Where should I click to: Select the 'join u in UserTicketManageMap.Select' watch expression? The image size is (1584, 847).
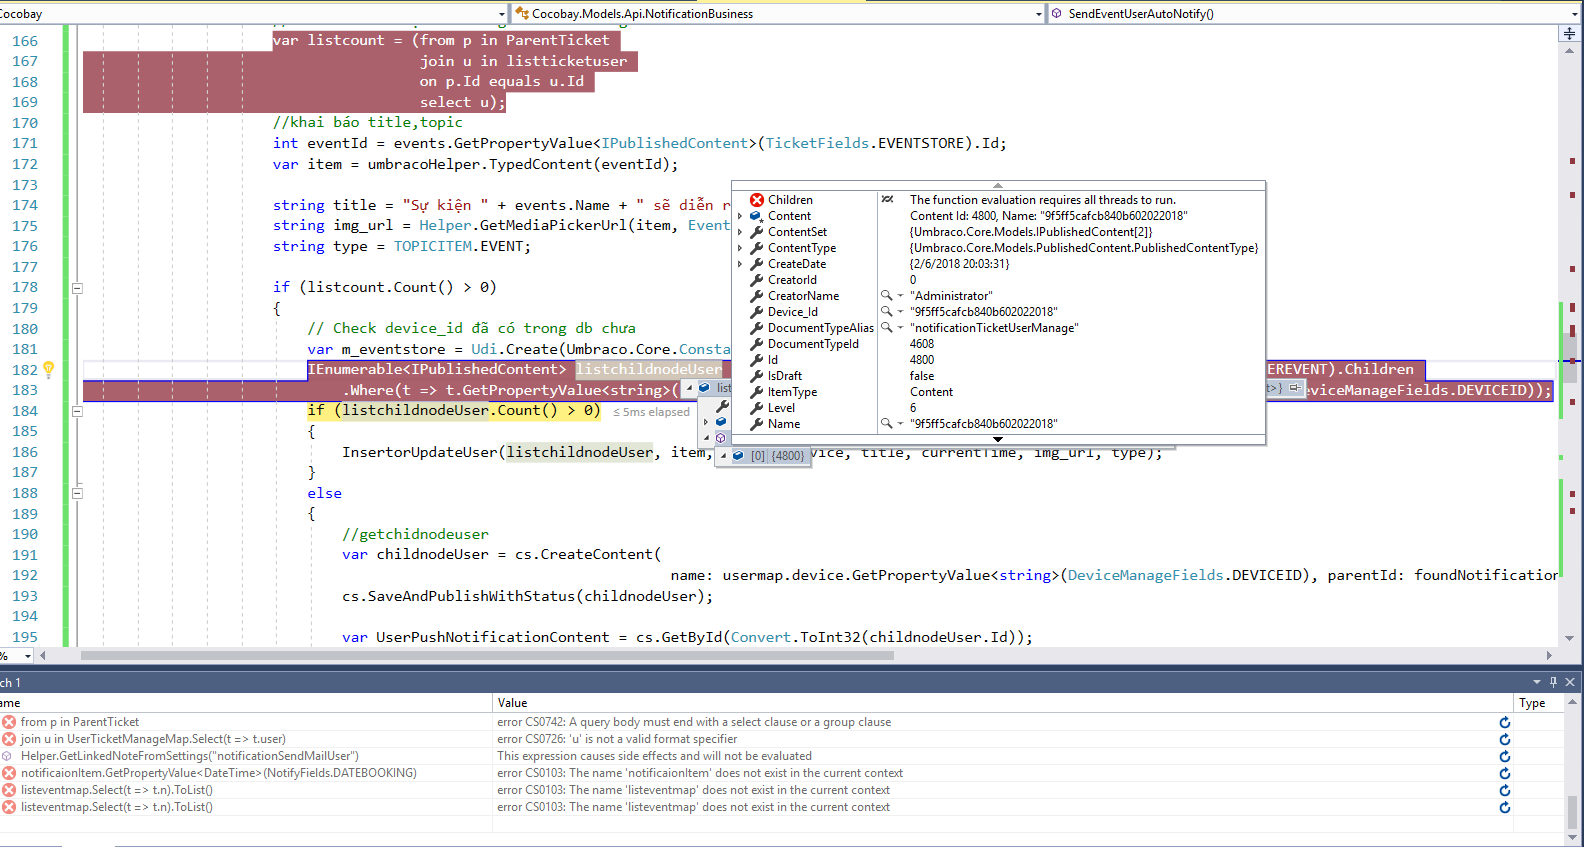(x=153, y=739)
